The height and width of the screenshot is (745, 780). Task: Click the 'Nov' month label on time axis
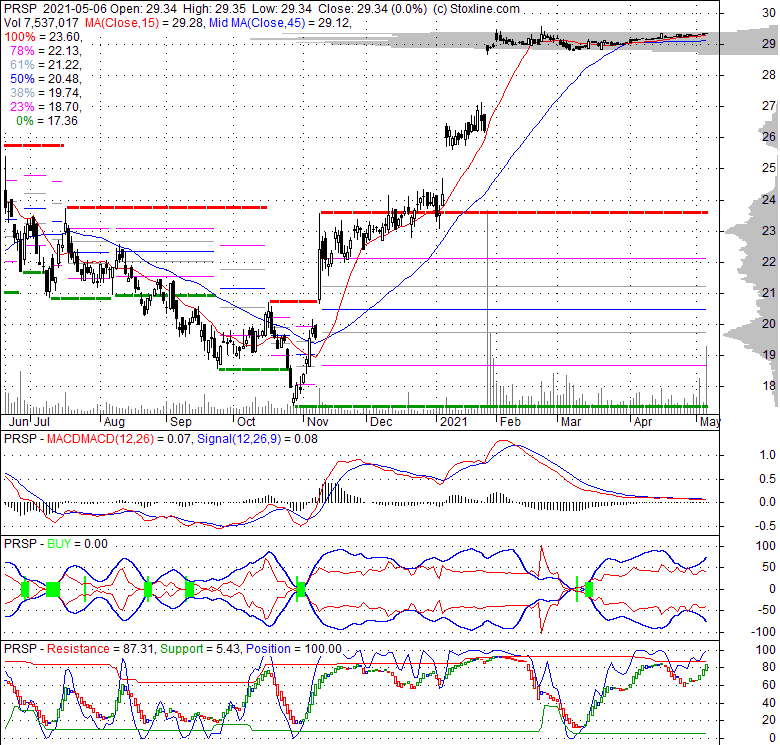(x=317, y=422)
